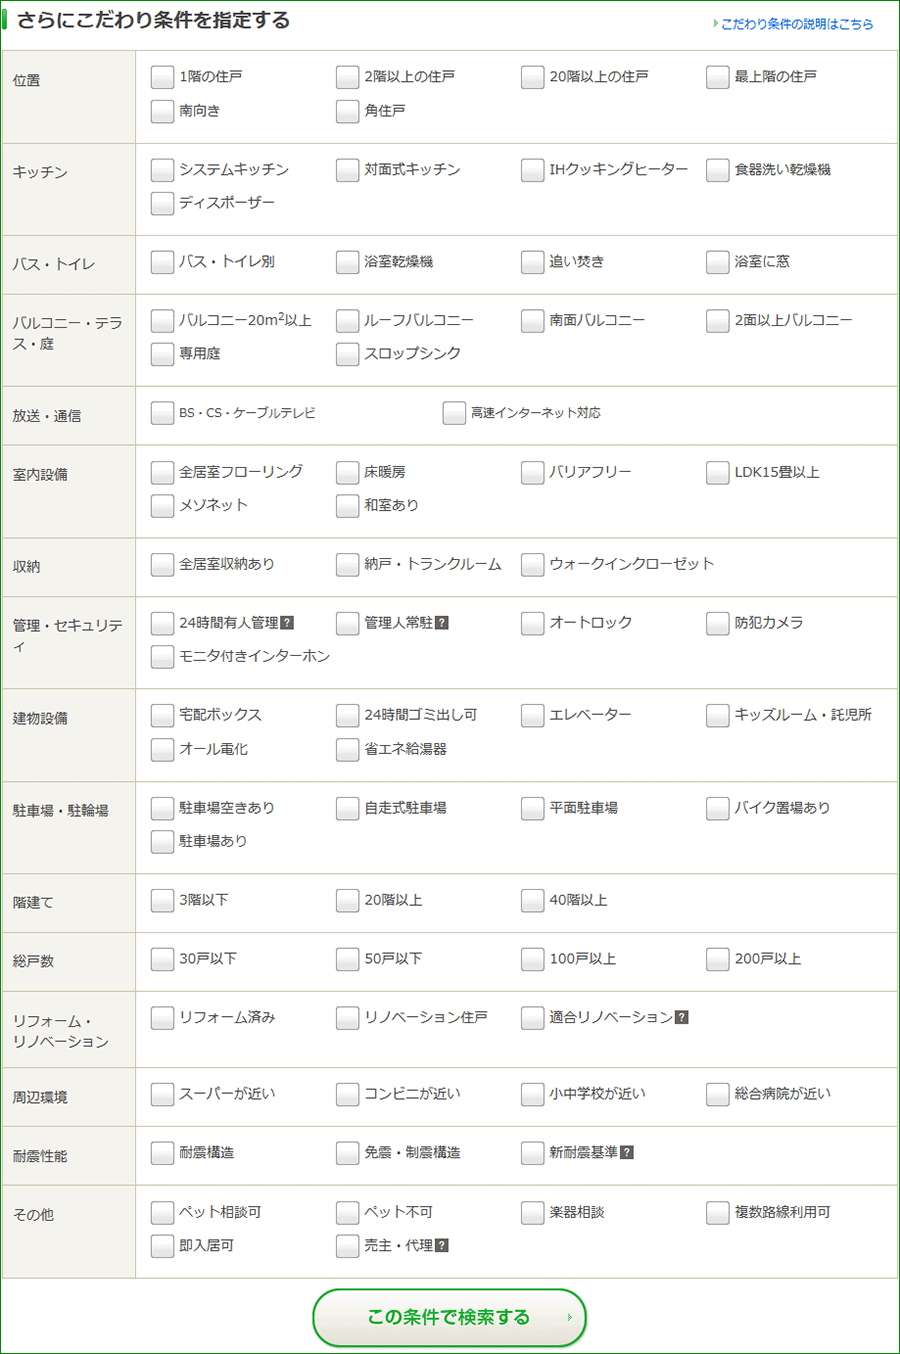The image size is (900, 1354).
Task: Enable システムキッチン option
Action: [162, 170]
